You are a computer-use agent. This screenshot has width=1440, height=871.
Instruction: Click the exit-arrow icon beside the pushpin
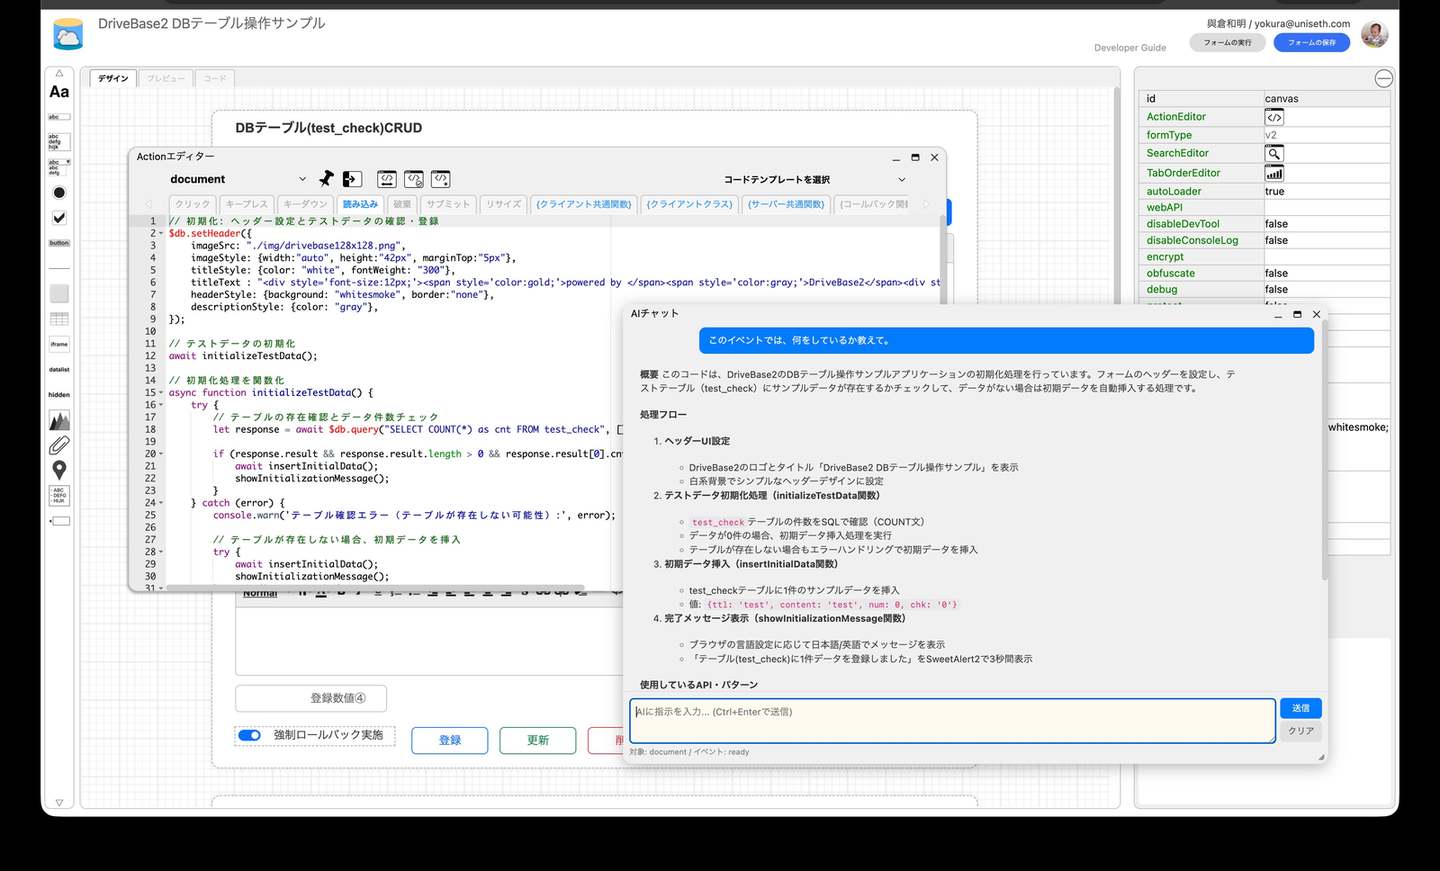[352, 179]
